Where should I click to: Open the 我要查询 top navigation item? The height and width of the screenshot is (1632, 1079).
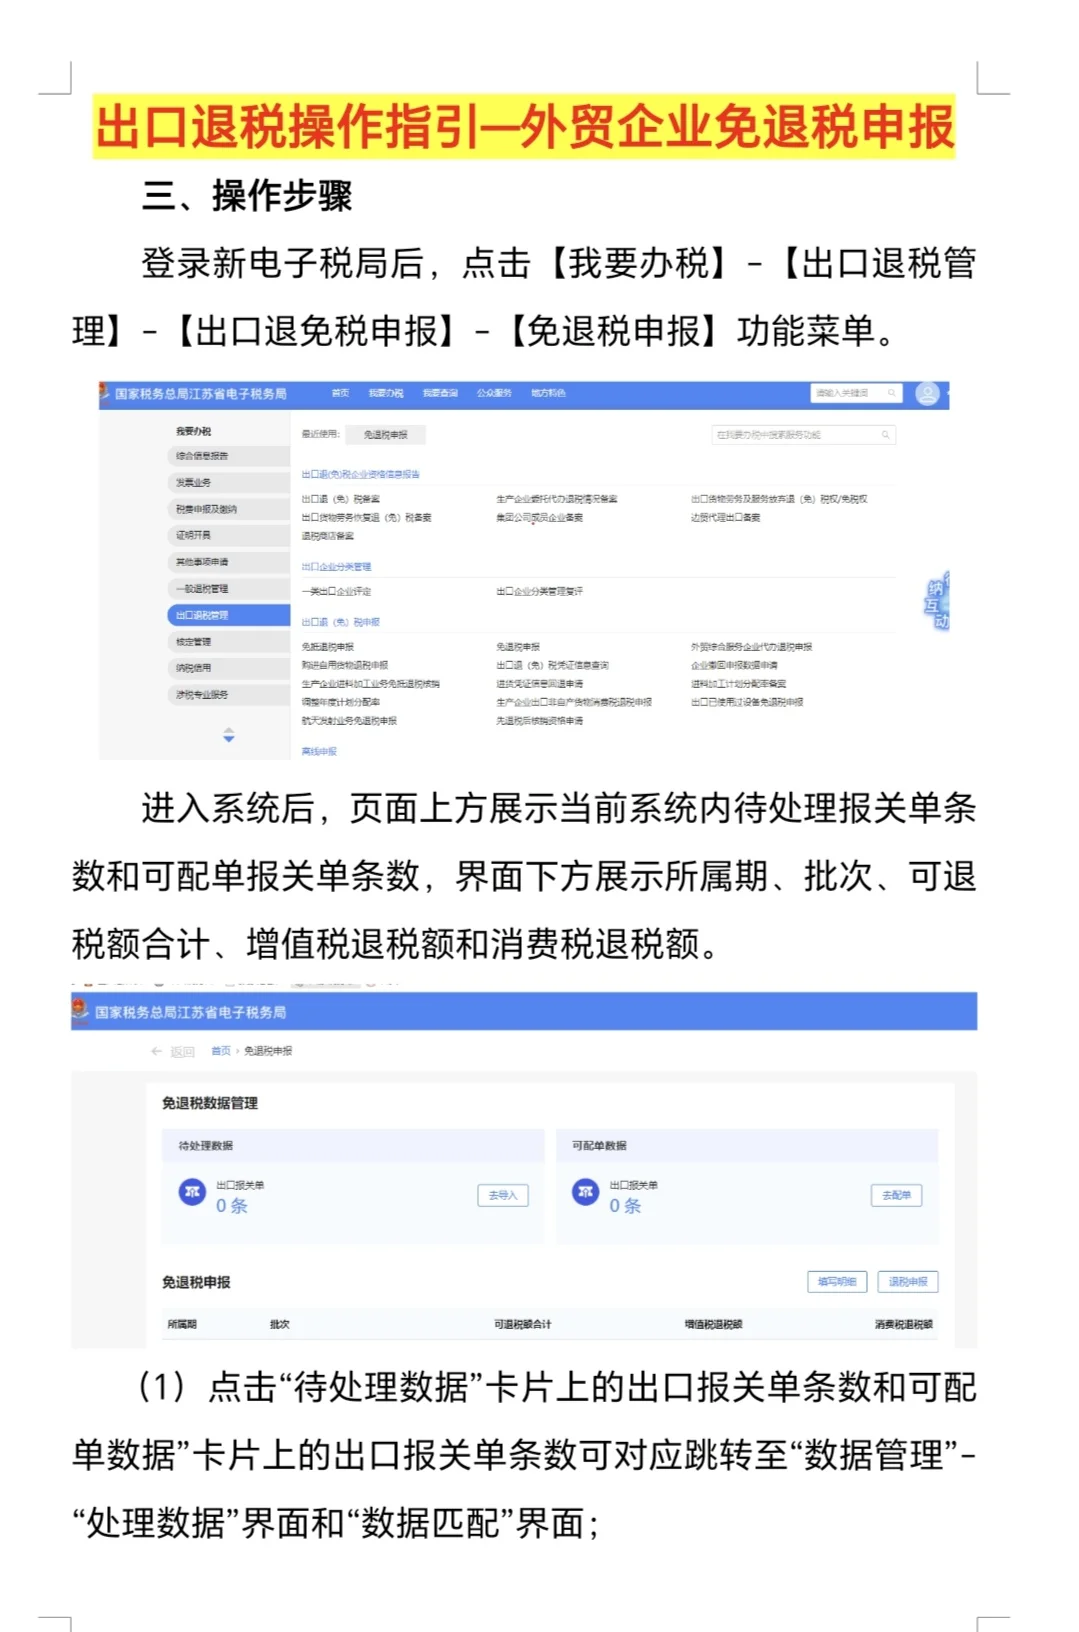440,393
